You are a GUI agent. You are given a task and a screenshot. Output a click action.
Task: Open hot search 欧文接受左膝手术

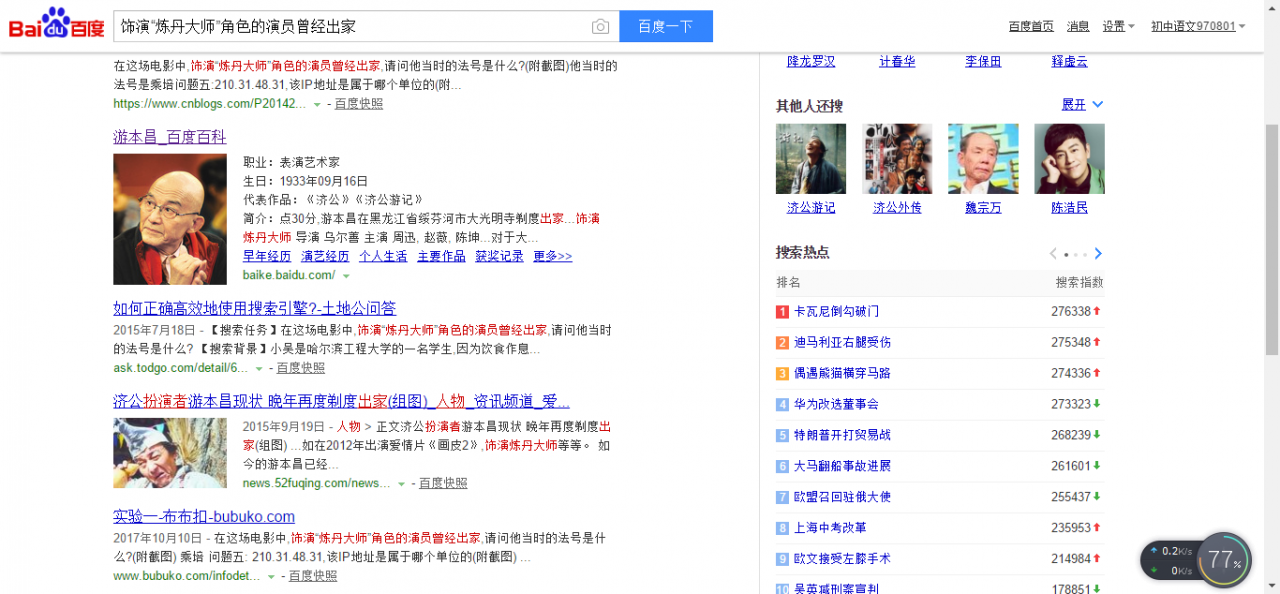pos(842,559)
